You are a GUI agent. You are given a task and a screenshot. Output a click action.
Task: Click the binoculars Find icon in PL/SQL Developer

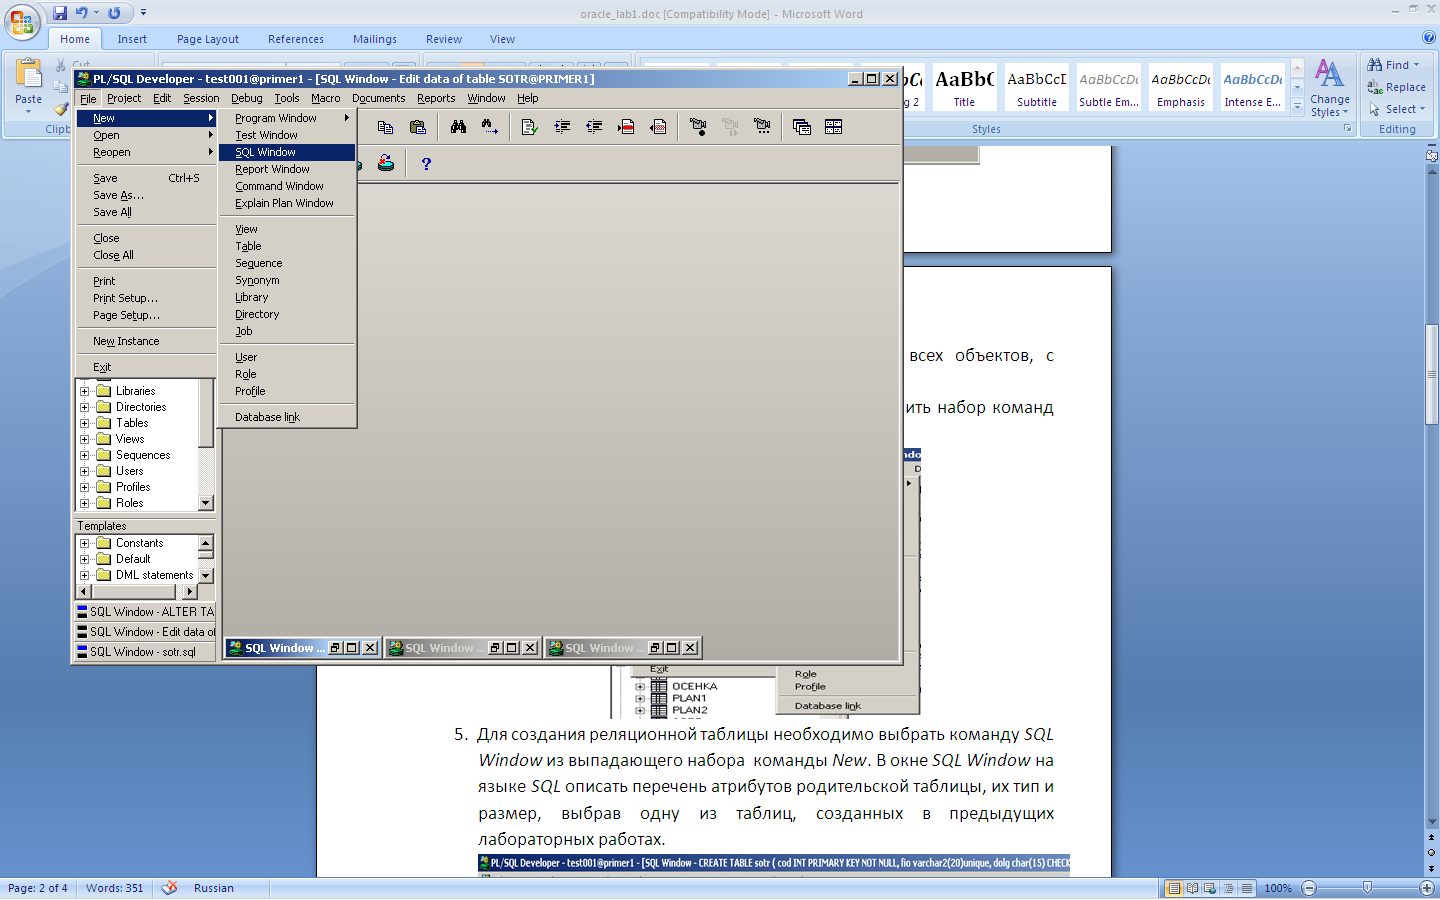458,127
